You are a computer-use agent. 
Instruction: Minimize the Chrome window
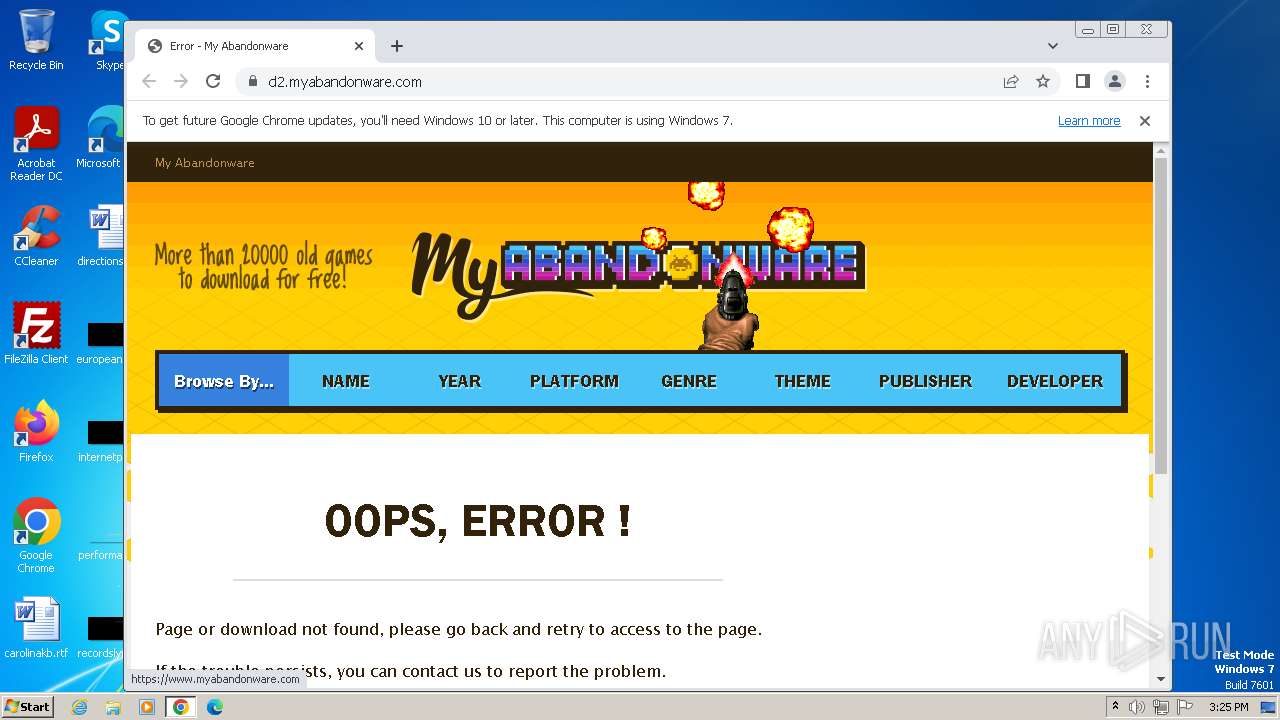tap(1088, 30)
